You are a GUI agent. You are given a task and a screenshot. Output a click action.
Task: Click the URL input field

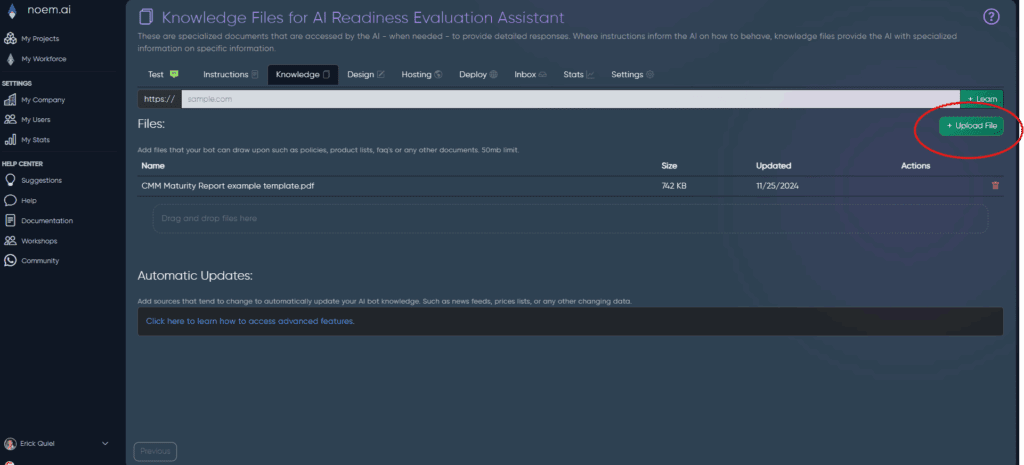570,99
